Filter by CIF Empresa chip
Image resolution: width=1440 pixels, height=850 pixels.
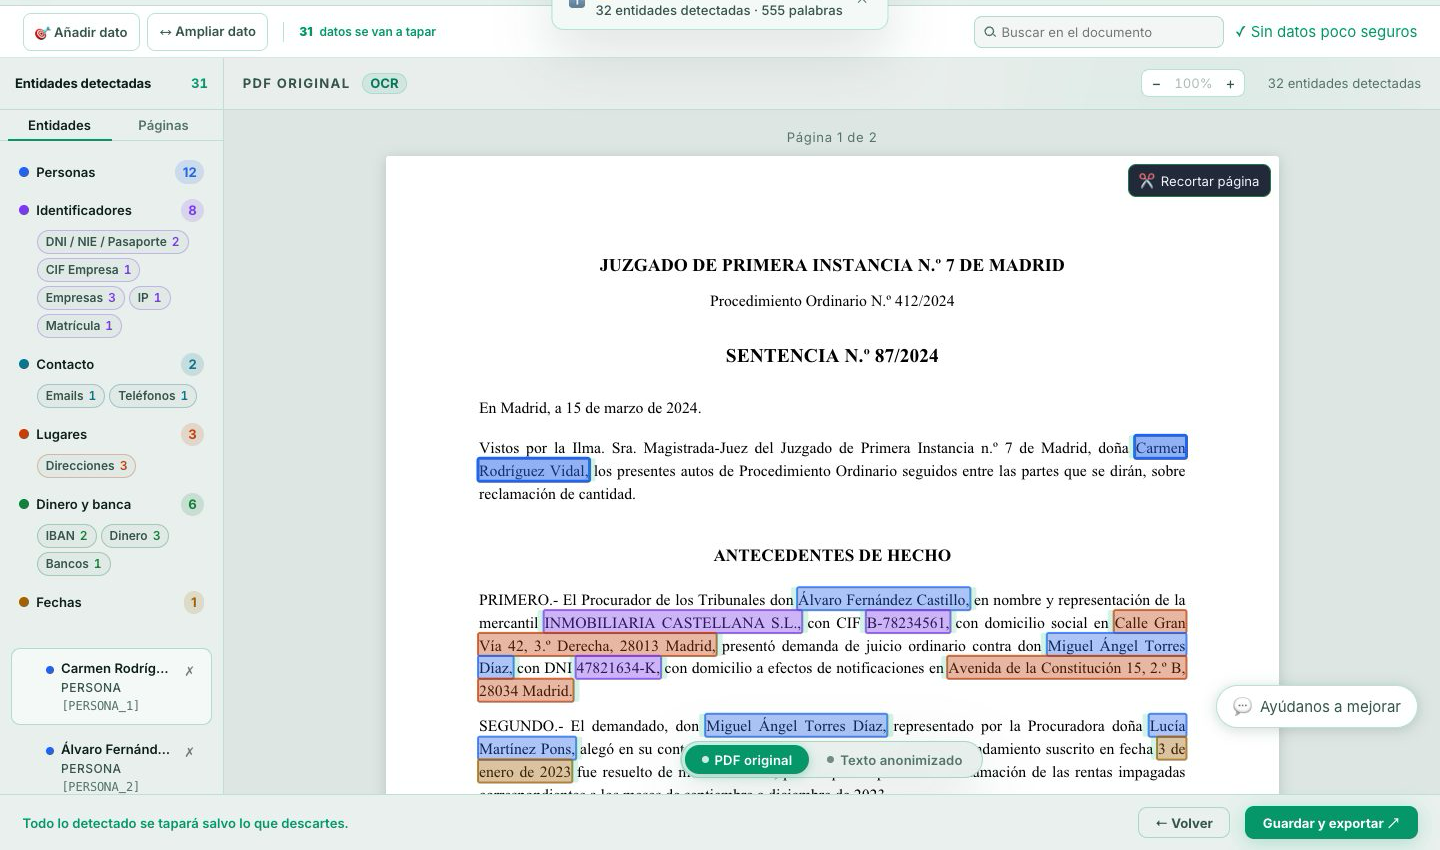pos(88,270)
